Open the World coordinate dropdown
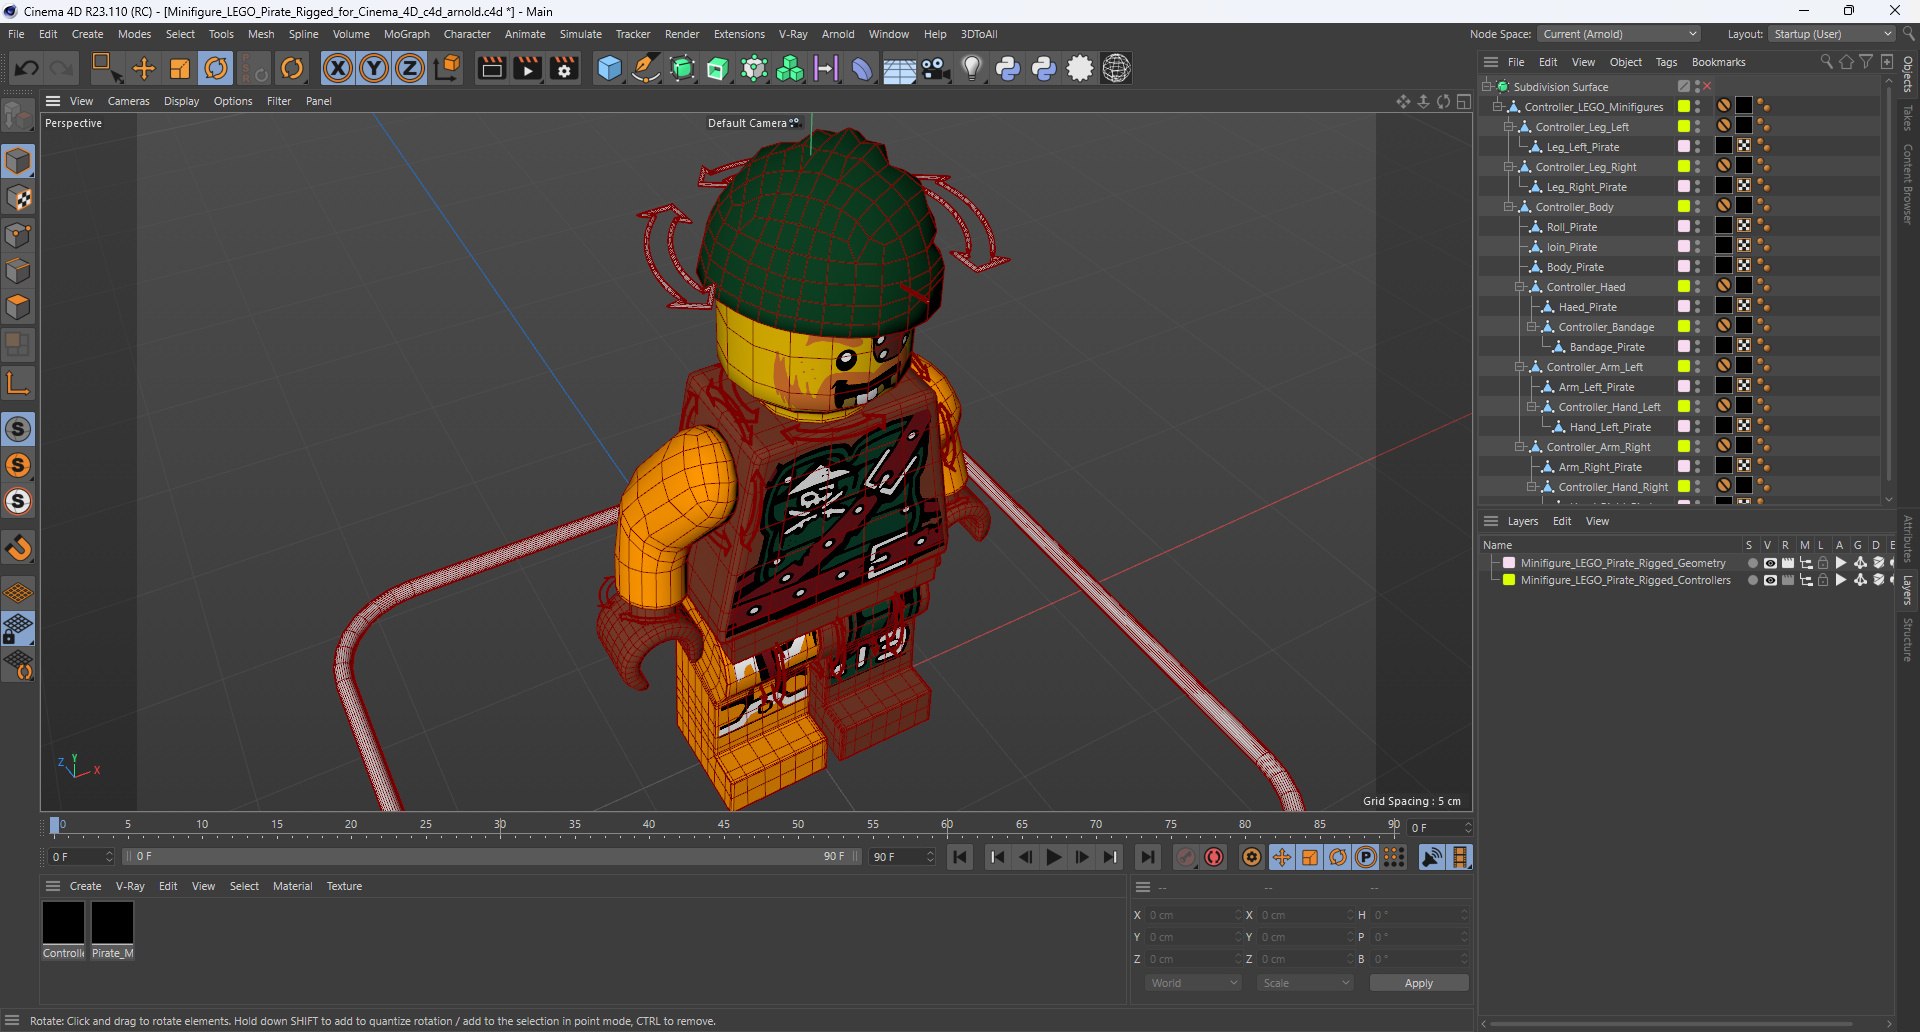 coord(1194,984)
